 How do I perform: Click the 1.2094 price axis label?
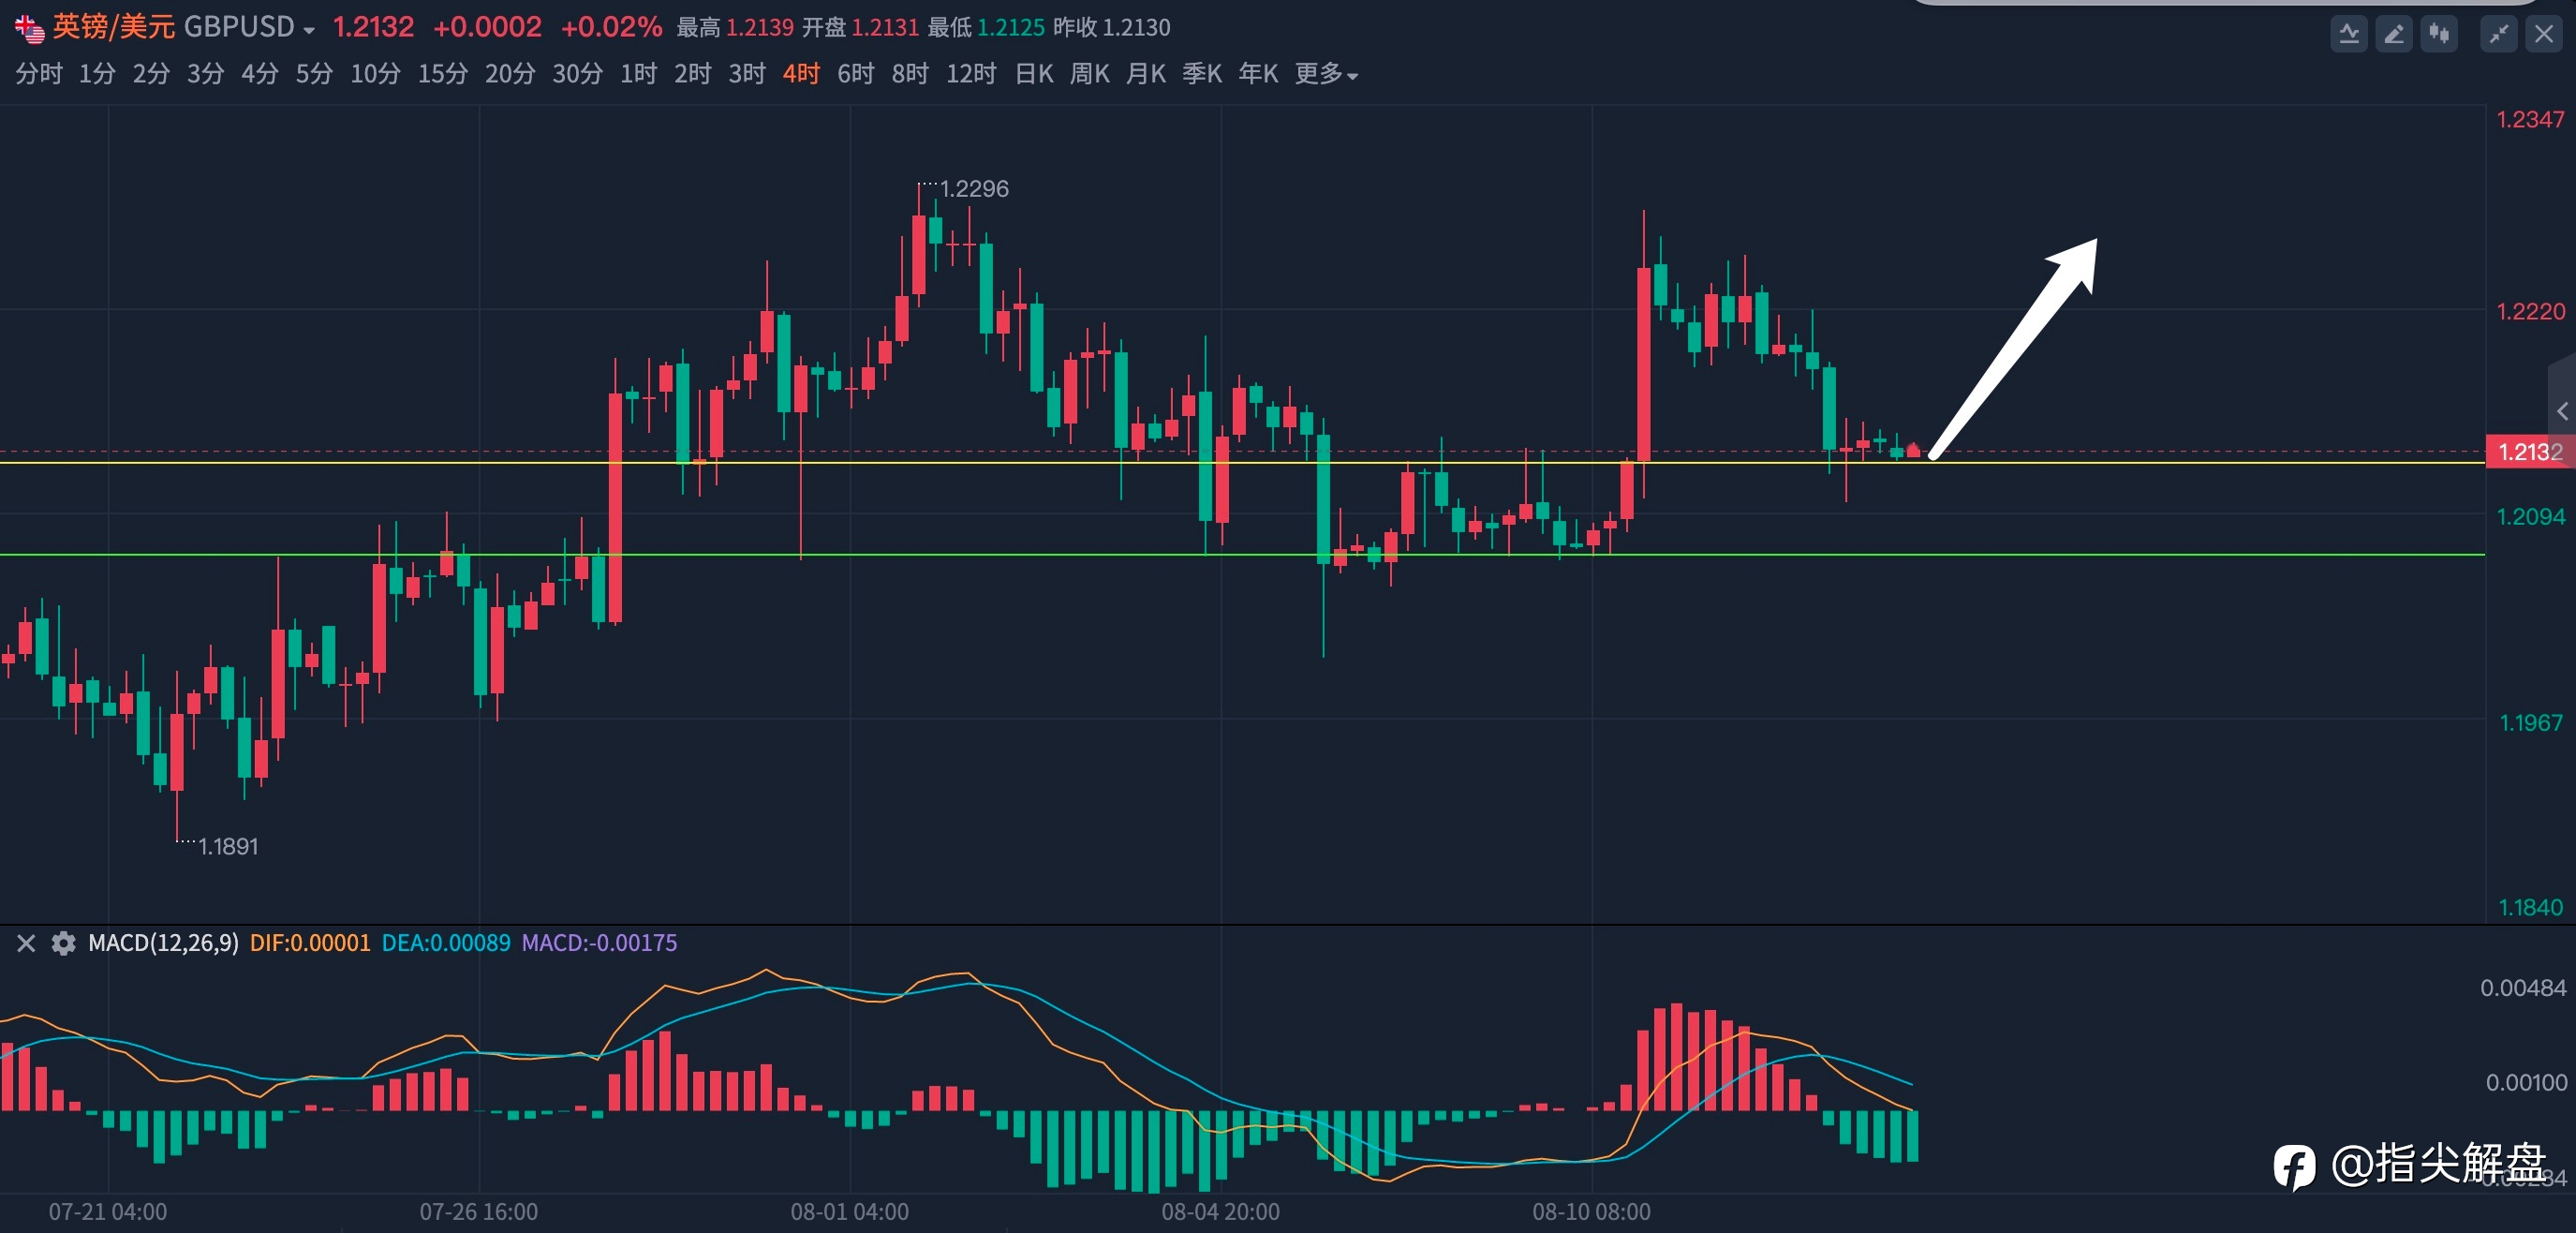pos(2530,517)
